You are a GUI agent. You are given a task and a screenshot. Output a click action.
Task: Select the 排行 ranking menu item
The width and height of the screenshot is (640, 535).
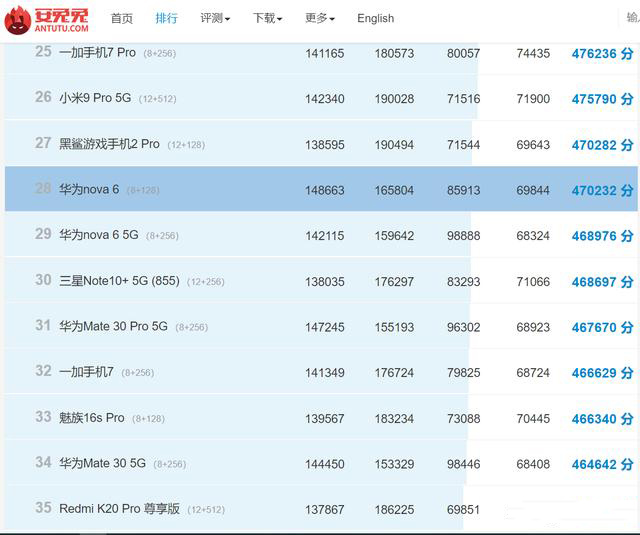167,18
